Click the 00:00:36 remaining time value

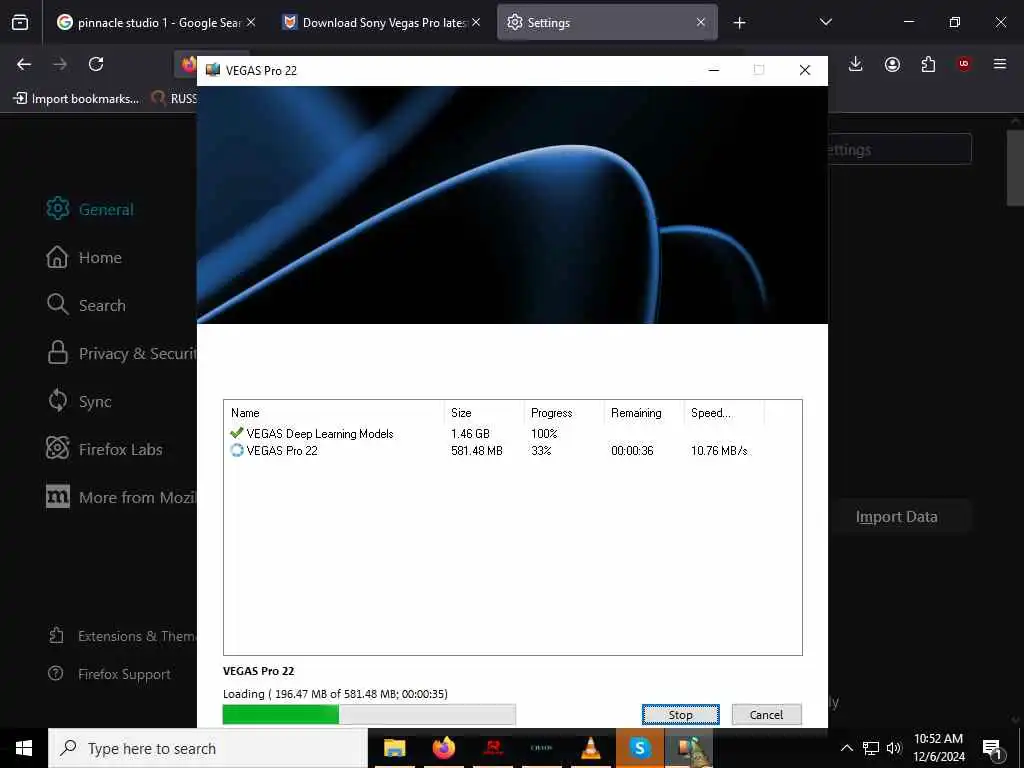click(x=632, y=451)
